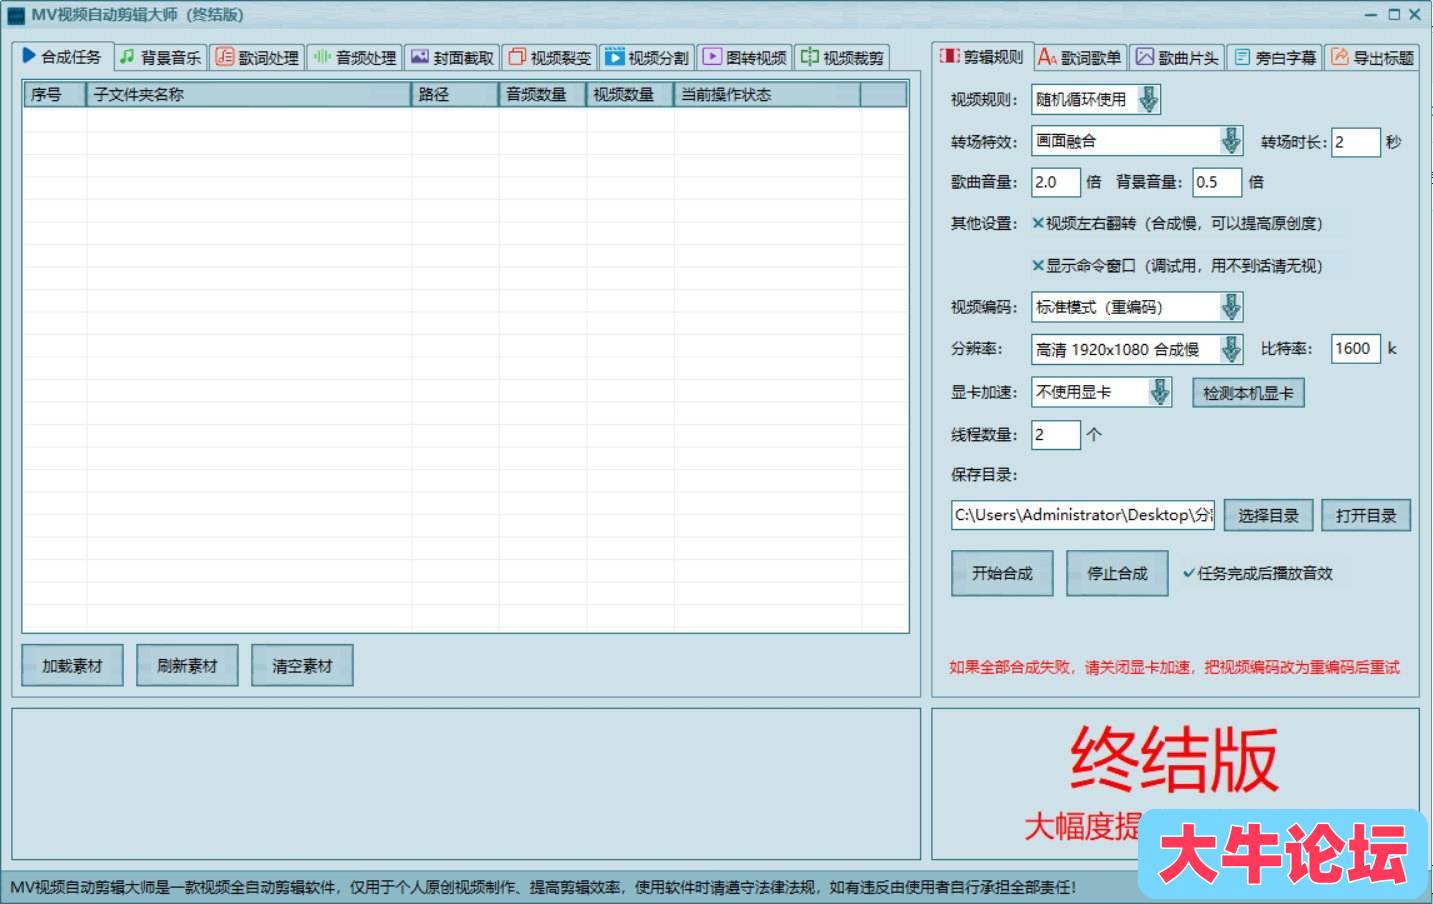Click the red warning text about 显卡加速
This screenshot has width=1433, height=904.
1174,667
